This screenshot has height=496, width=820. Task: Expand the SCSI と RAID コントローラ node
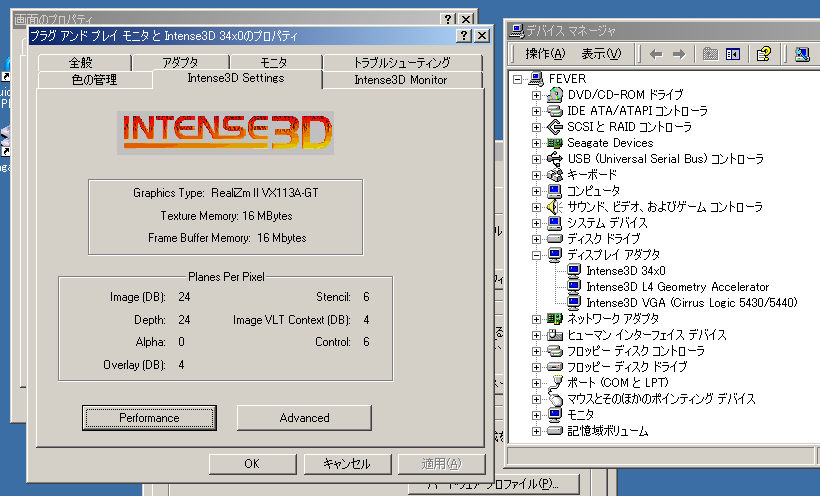click(536, 127)
